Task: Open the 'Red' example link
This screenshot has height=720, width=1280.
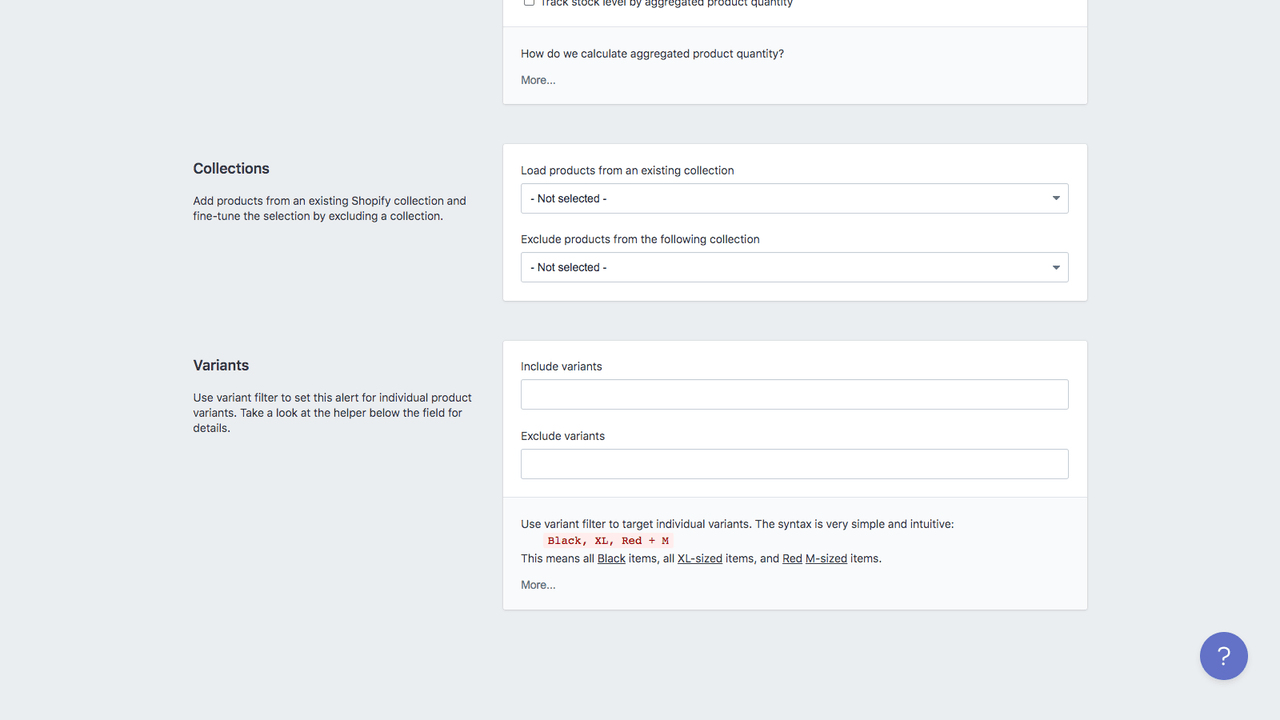Action: [x=791, y=558]
